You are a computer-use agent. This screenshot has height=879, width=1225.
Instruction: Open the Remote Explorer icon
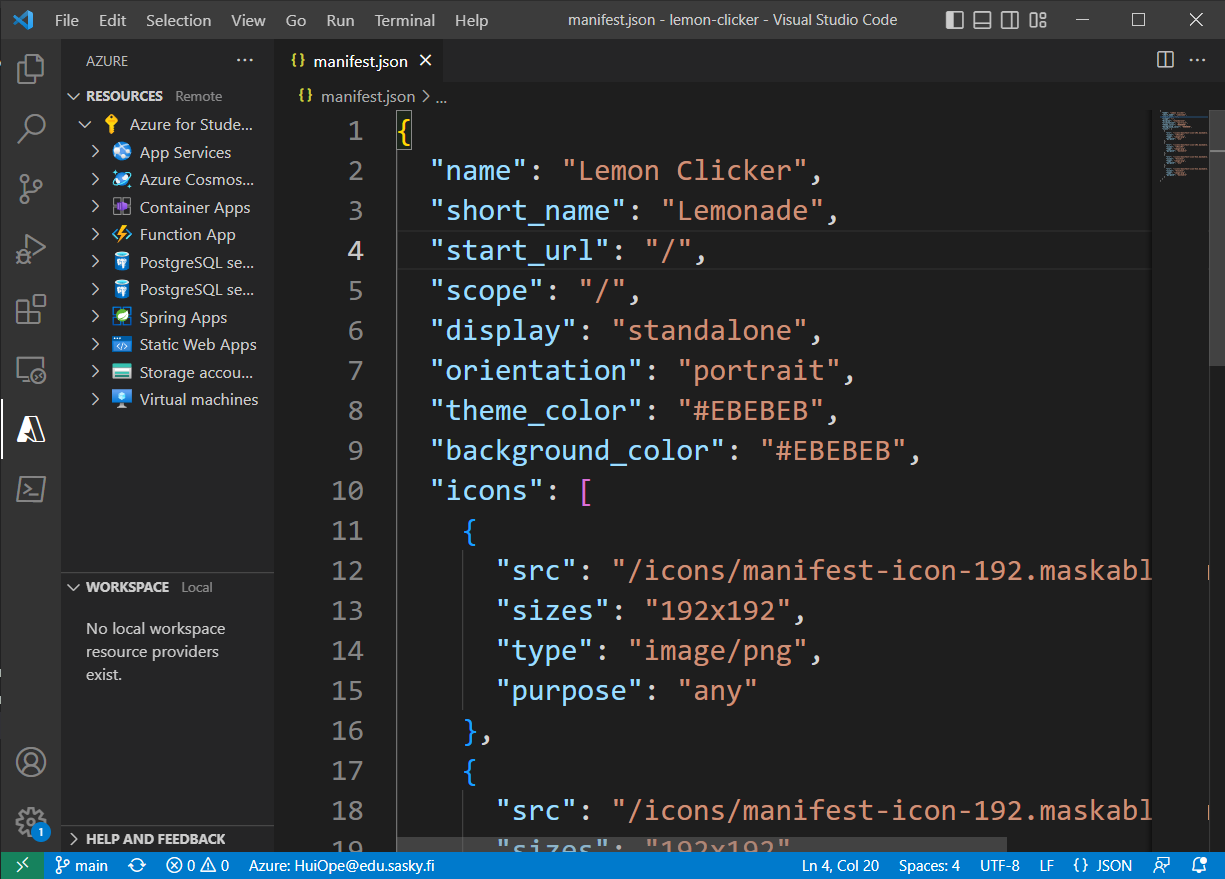[31, 369]
